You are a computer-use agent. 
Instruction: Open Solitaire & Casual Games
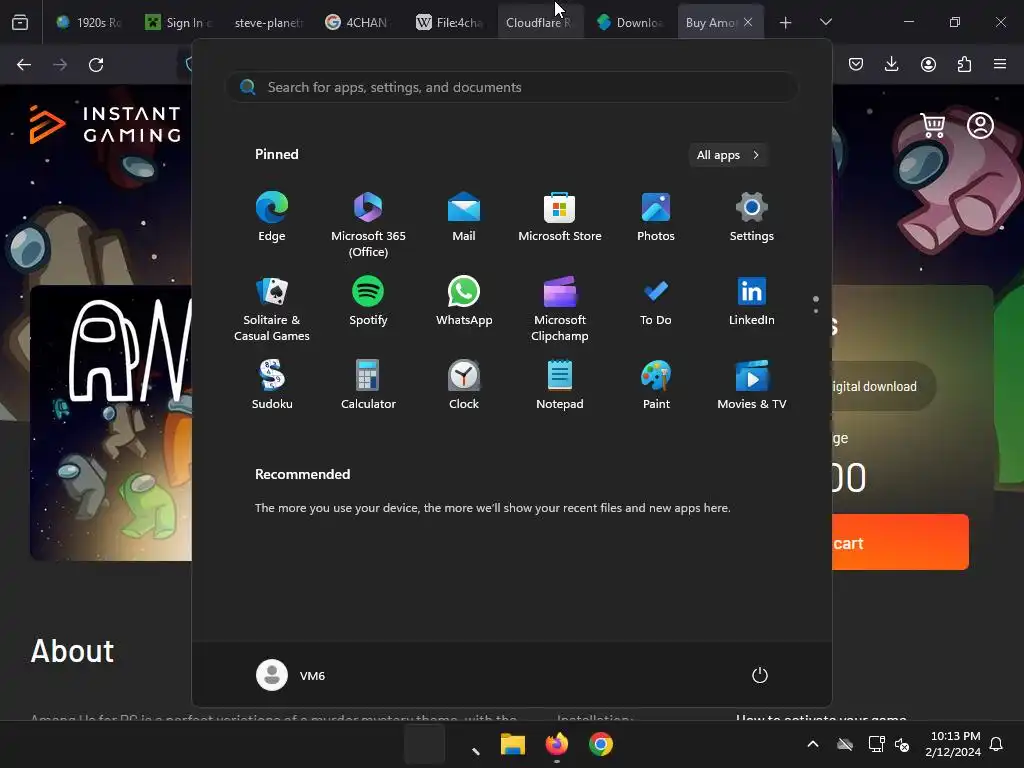(x=272, y=309)
